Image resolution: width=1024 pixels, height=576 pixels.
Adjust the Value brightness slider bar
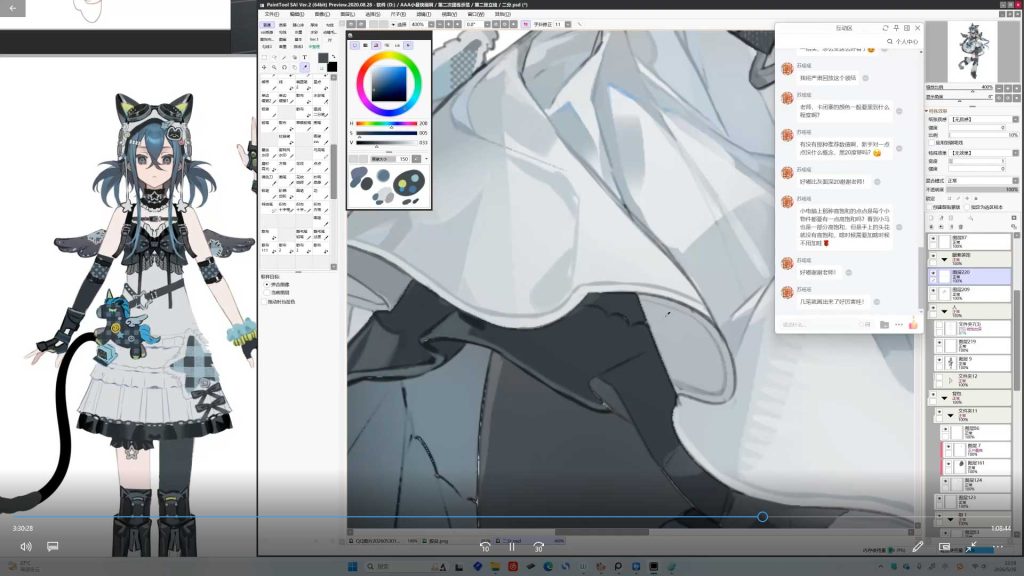(x=387, y=142)
